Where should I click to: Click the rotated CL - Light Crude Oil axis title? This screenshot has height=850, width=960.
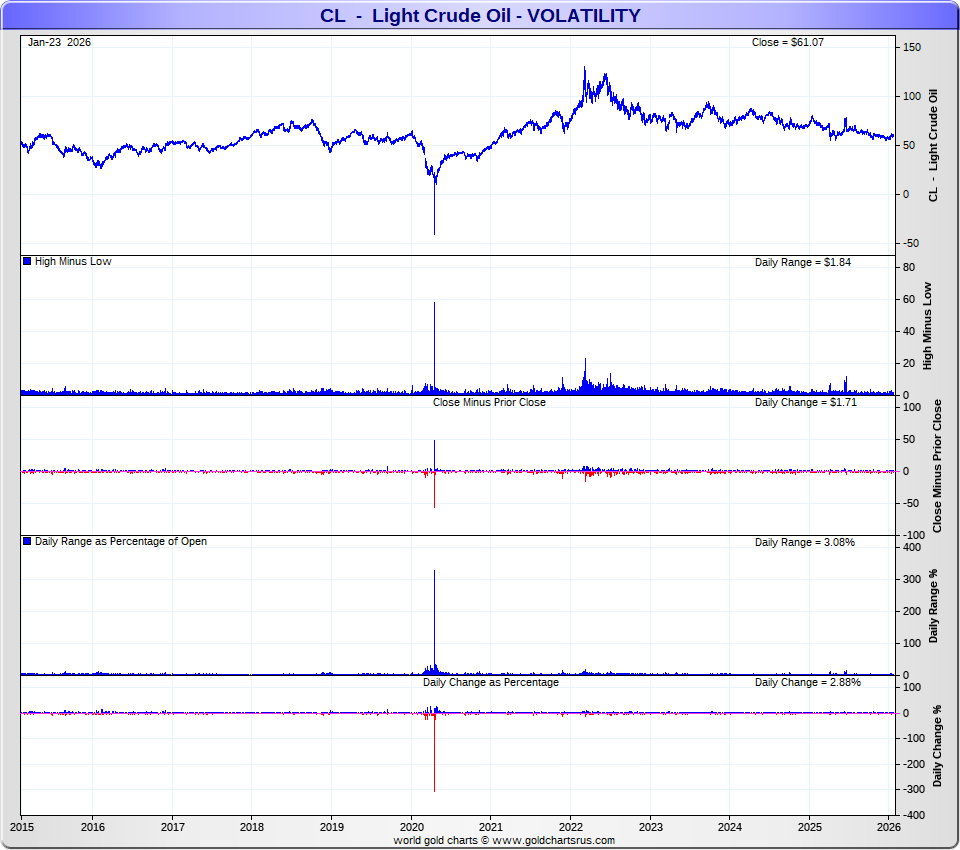pos(935,146)
